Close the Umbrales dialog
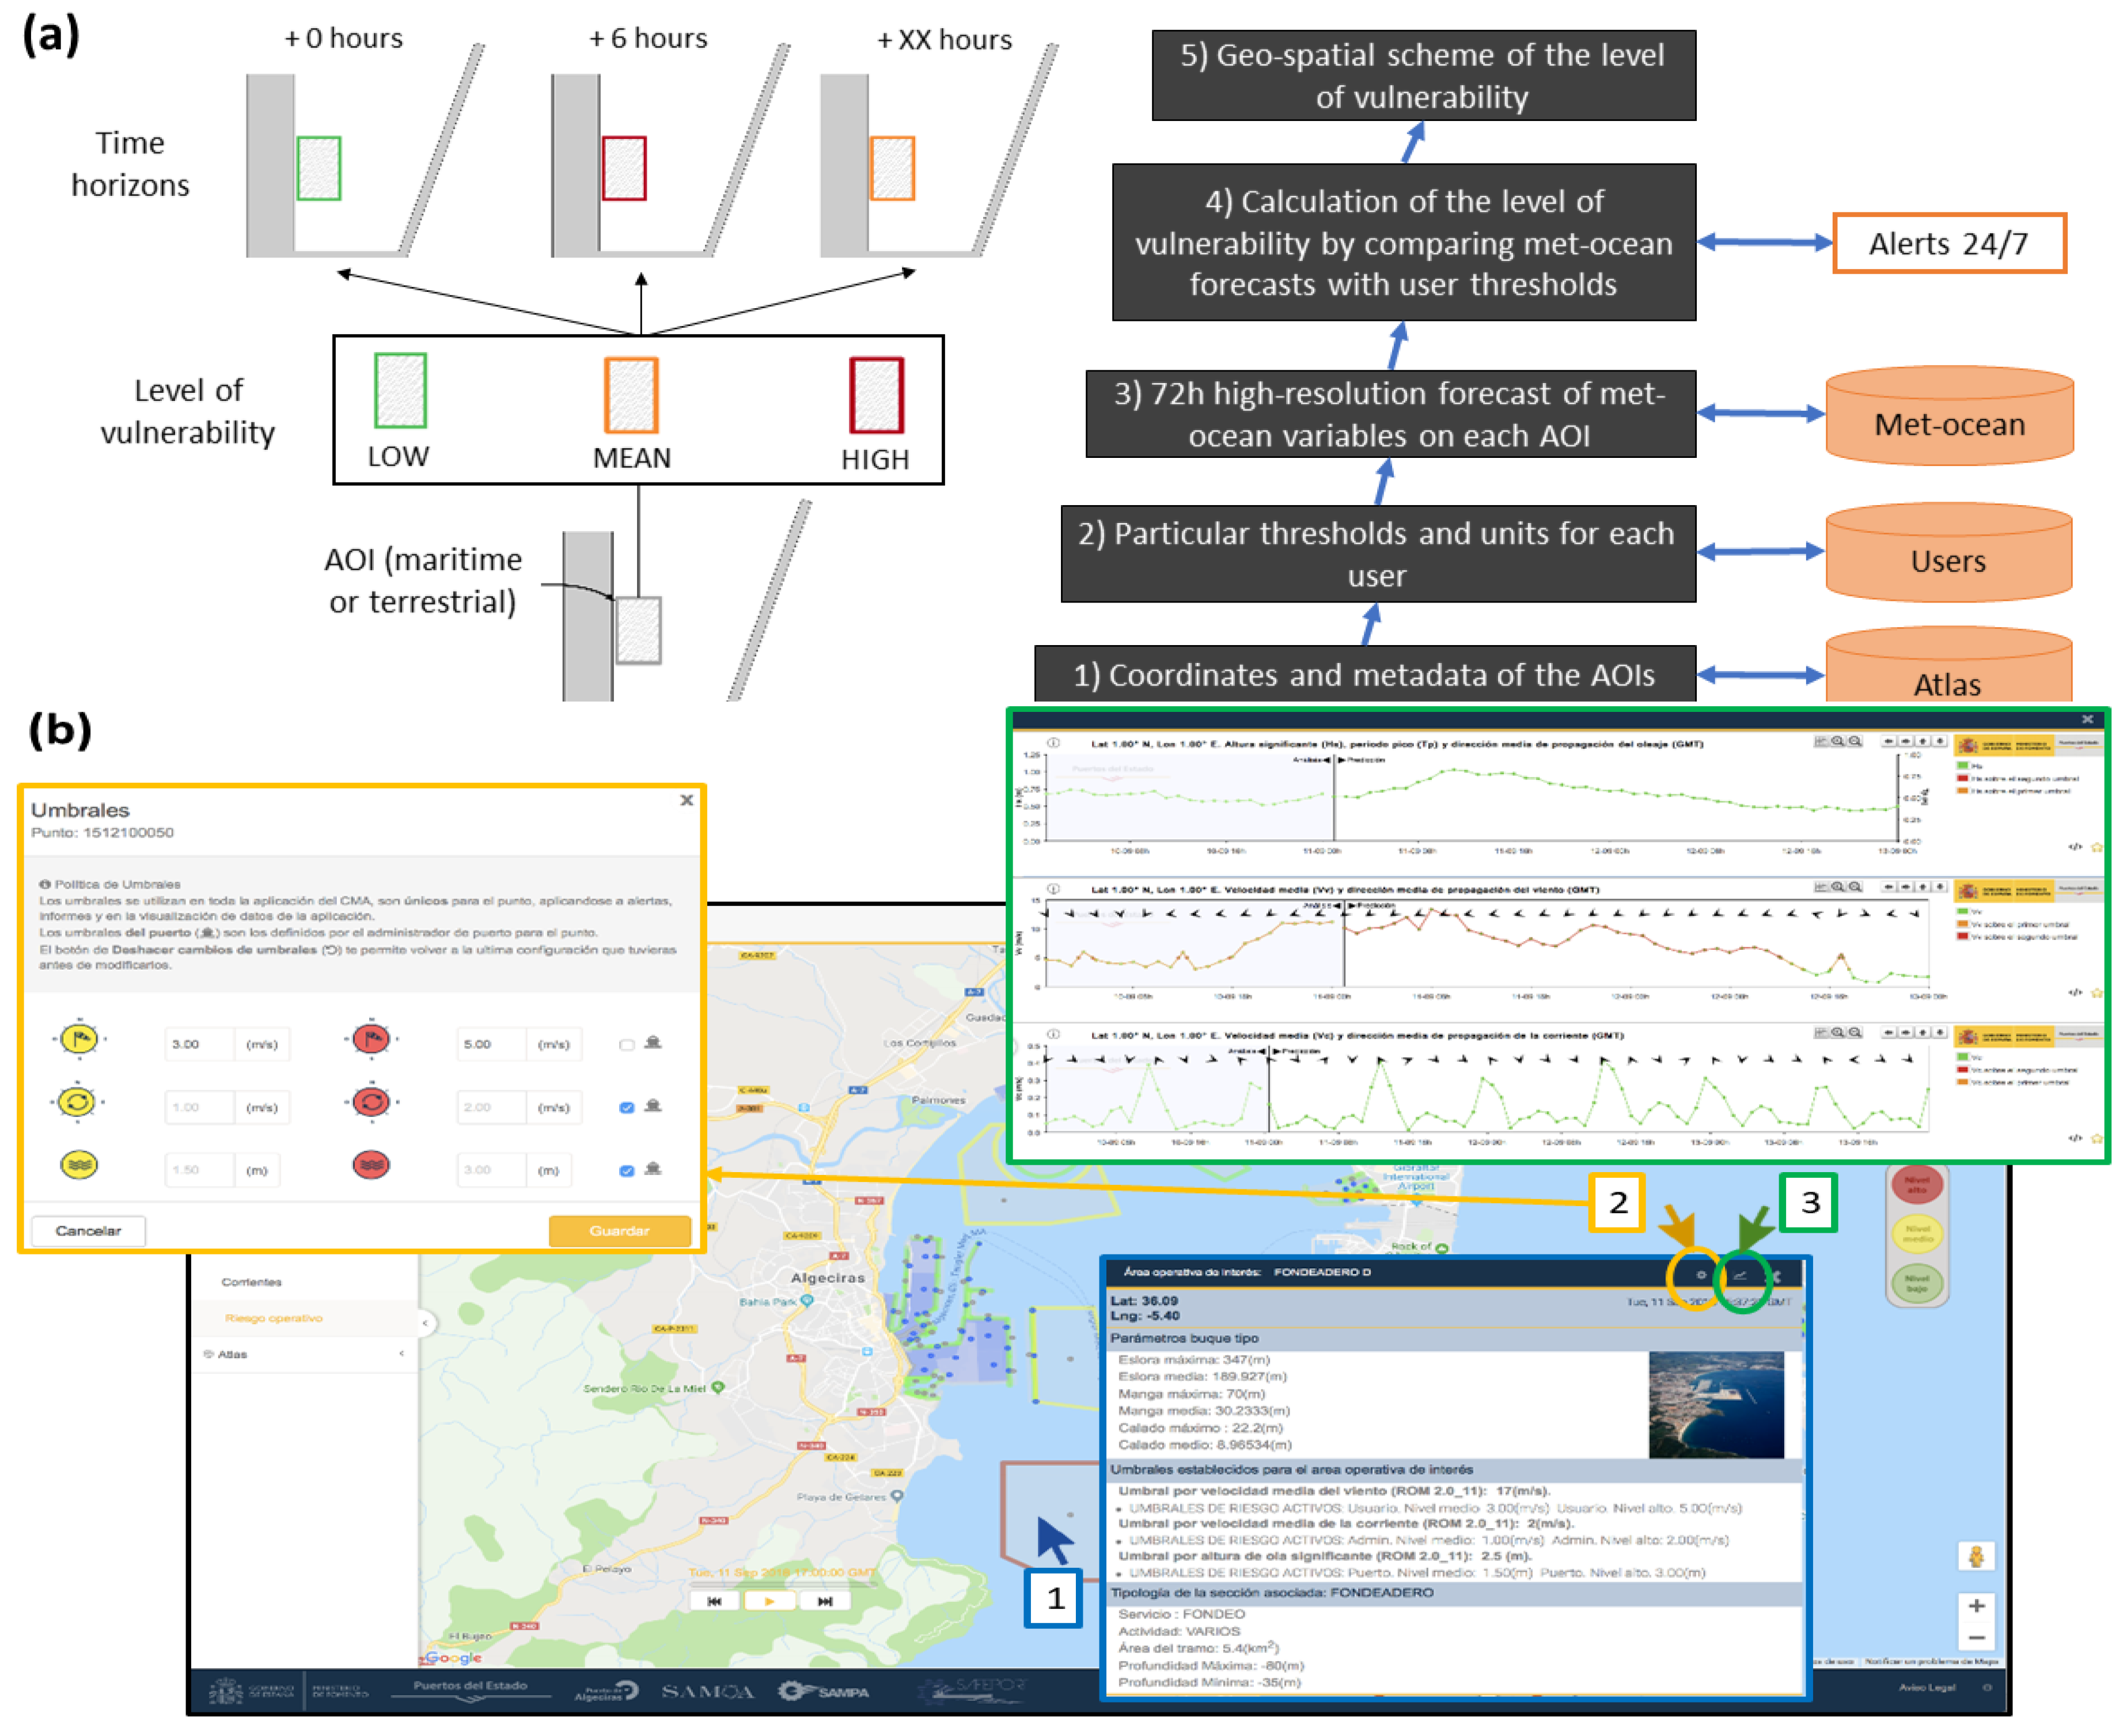The image size is (2127, 1736). (x=686, y=800)
